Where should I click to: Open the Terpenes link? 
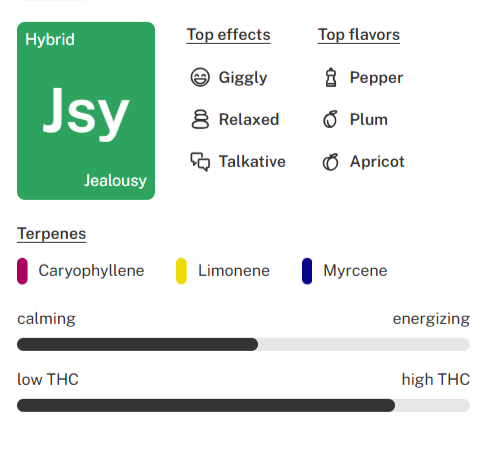(52, 234)
